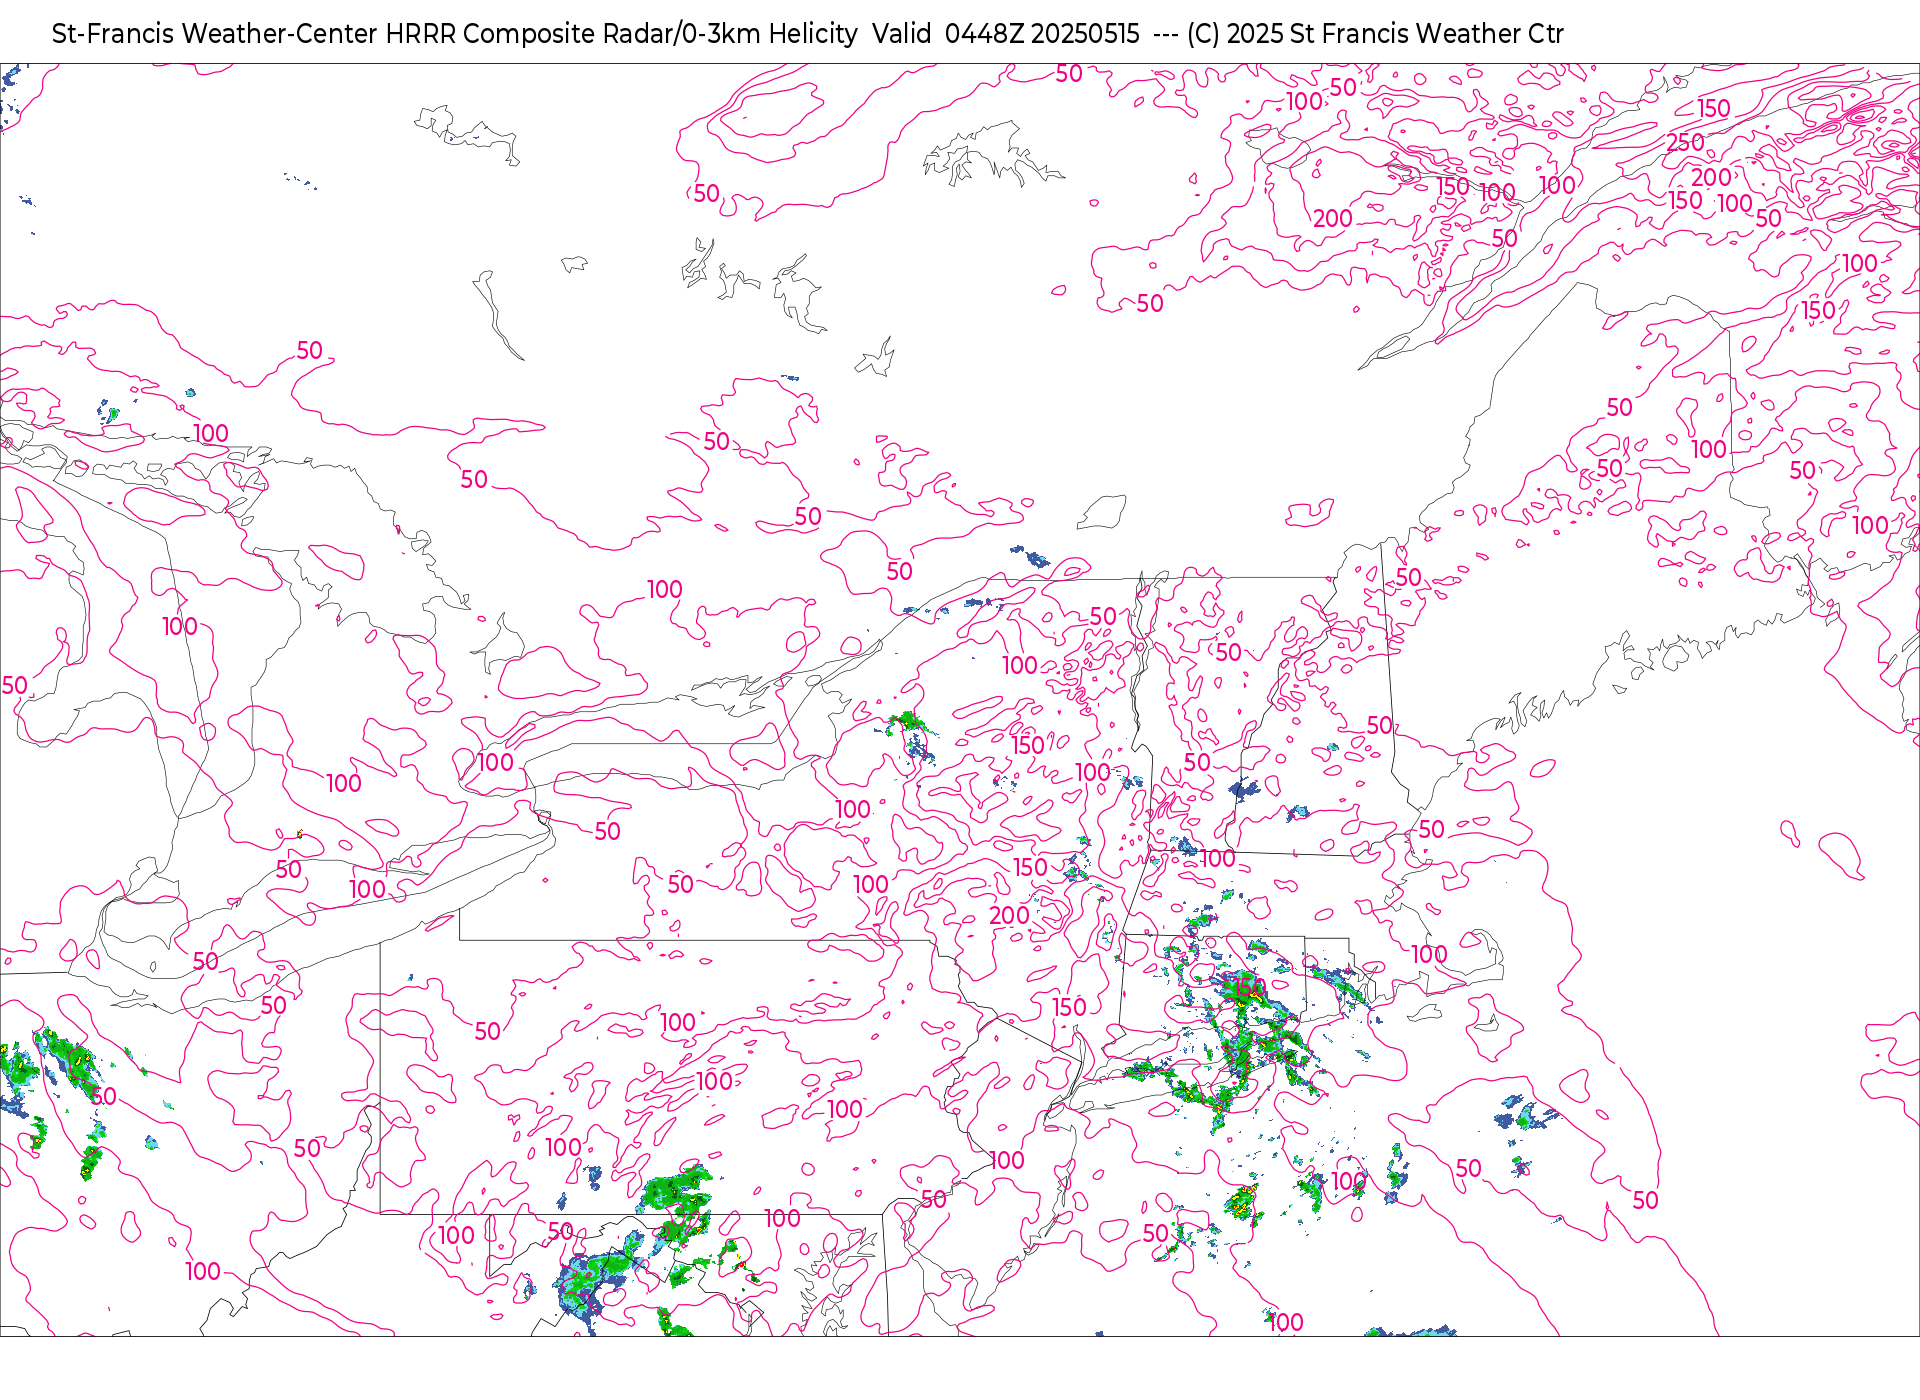
Task: Click the "St-Francis Weather-Center" title text
Action: point(215,34)
